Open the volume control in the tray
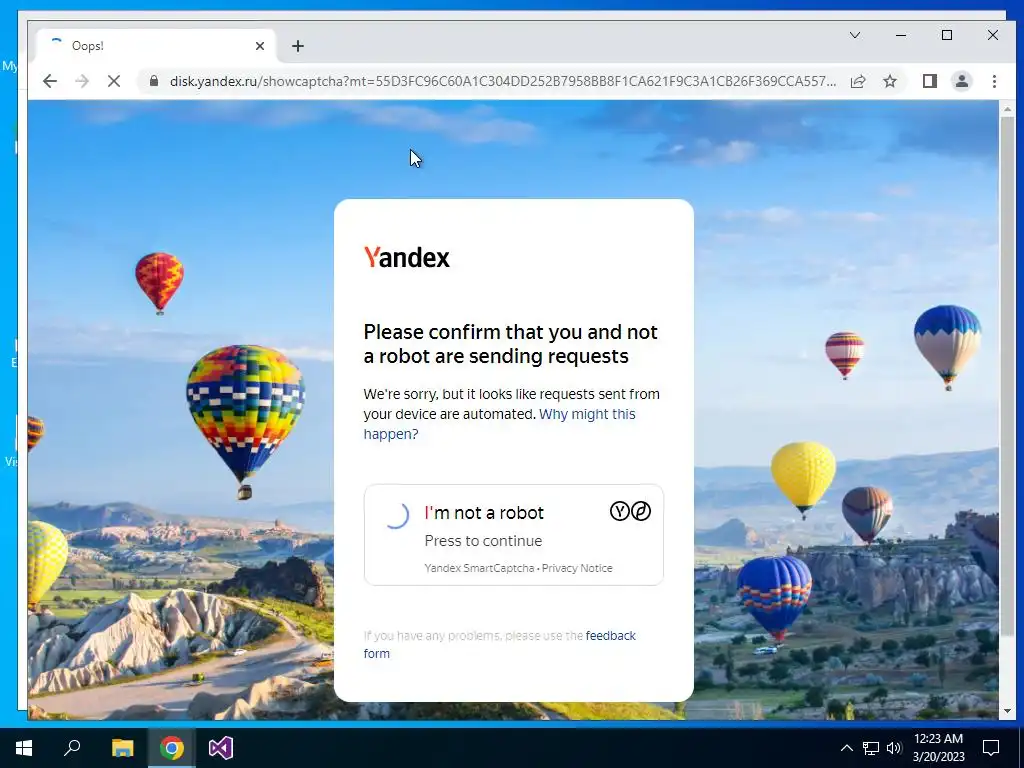Viewport: 1024px width, 768px height. 894,748
